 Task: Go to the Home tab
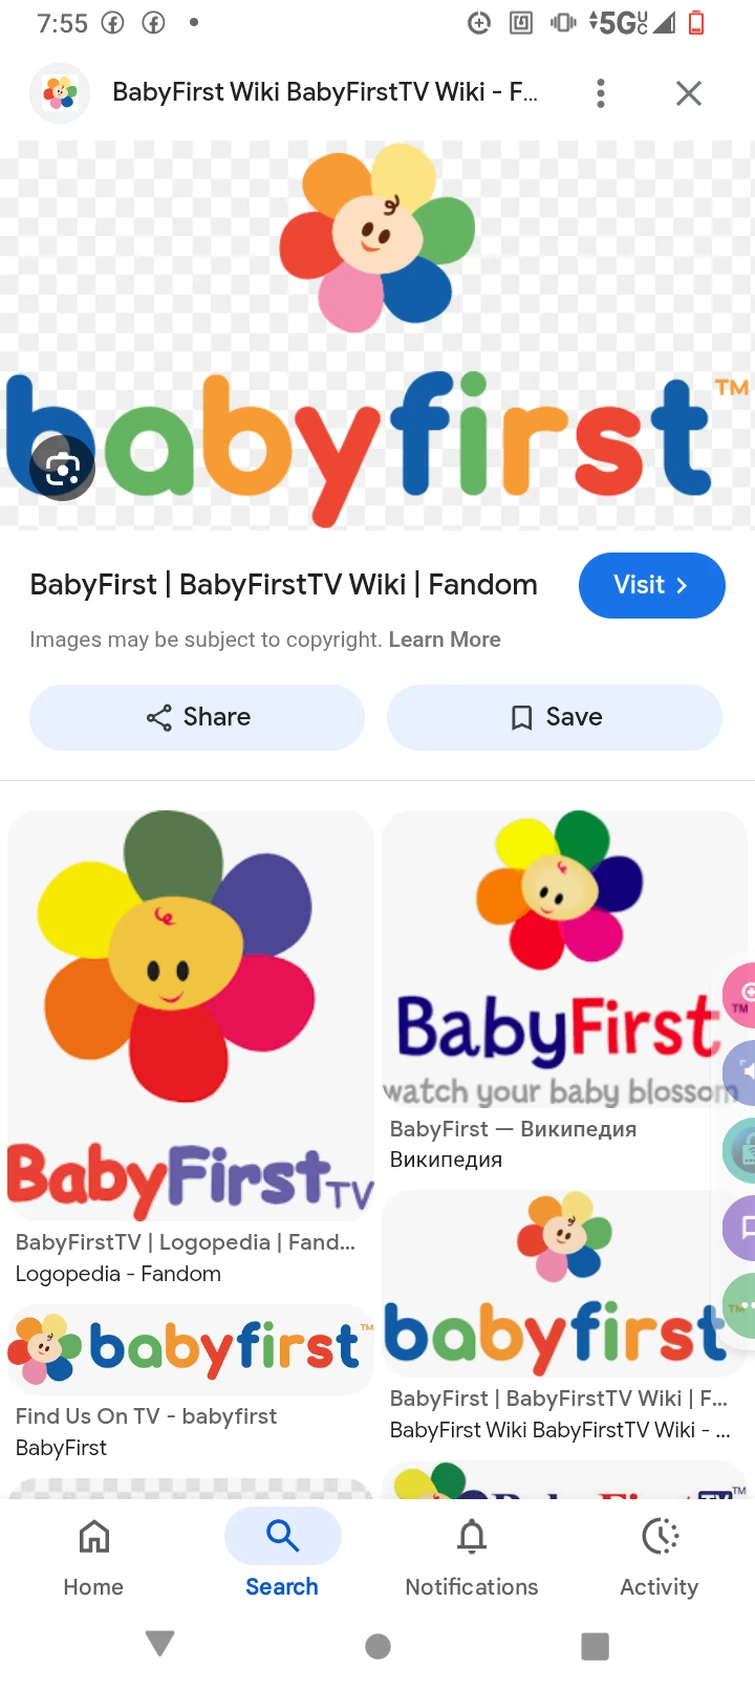click(x=94, y=1556)
